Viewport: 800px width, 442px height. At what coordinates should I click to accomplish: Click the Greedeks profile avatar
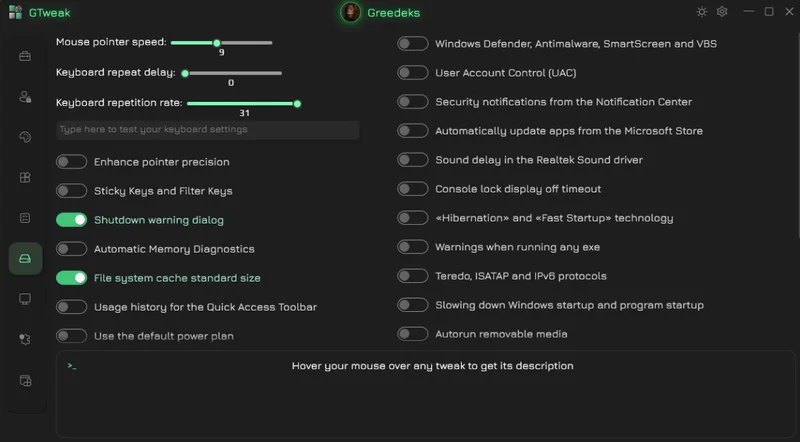[x=351, y=12]
